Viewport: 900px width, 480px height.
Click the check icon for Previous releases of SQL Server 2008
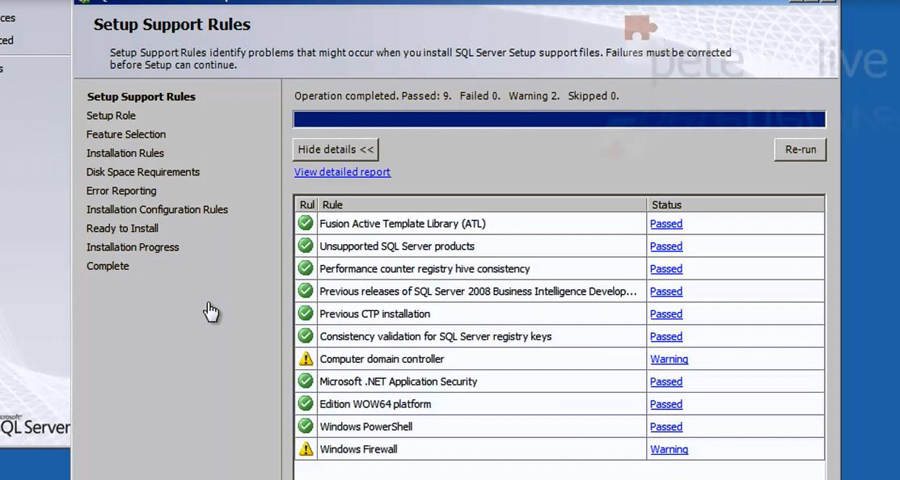tap(305, 291)
